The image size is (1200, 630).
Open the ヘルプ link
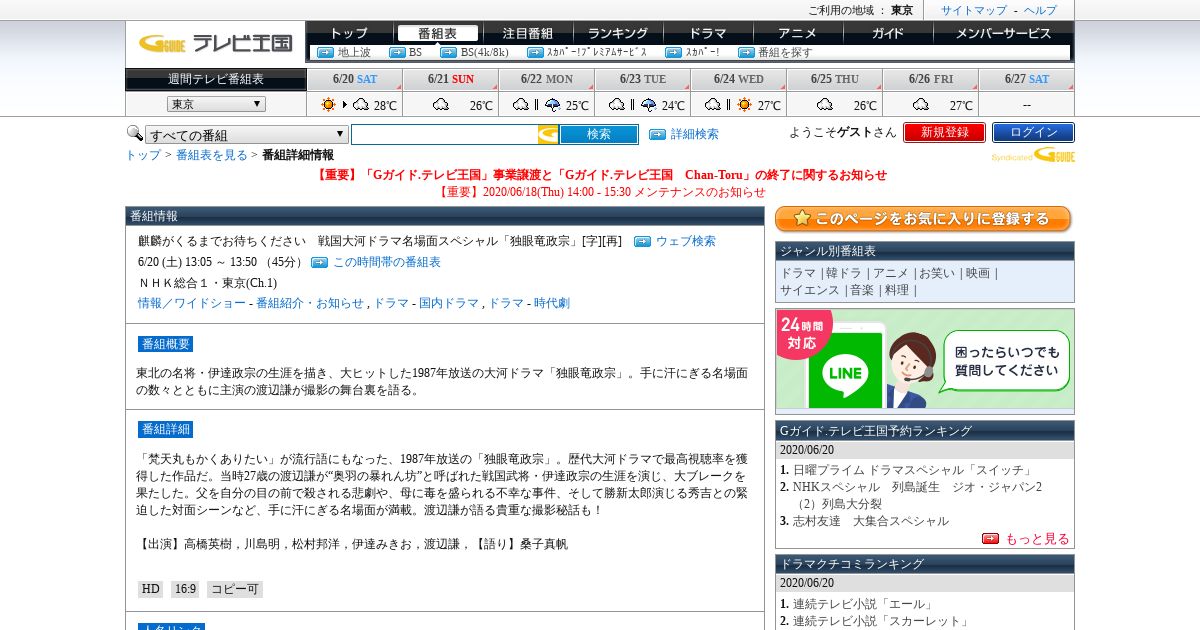[1040, 10]
